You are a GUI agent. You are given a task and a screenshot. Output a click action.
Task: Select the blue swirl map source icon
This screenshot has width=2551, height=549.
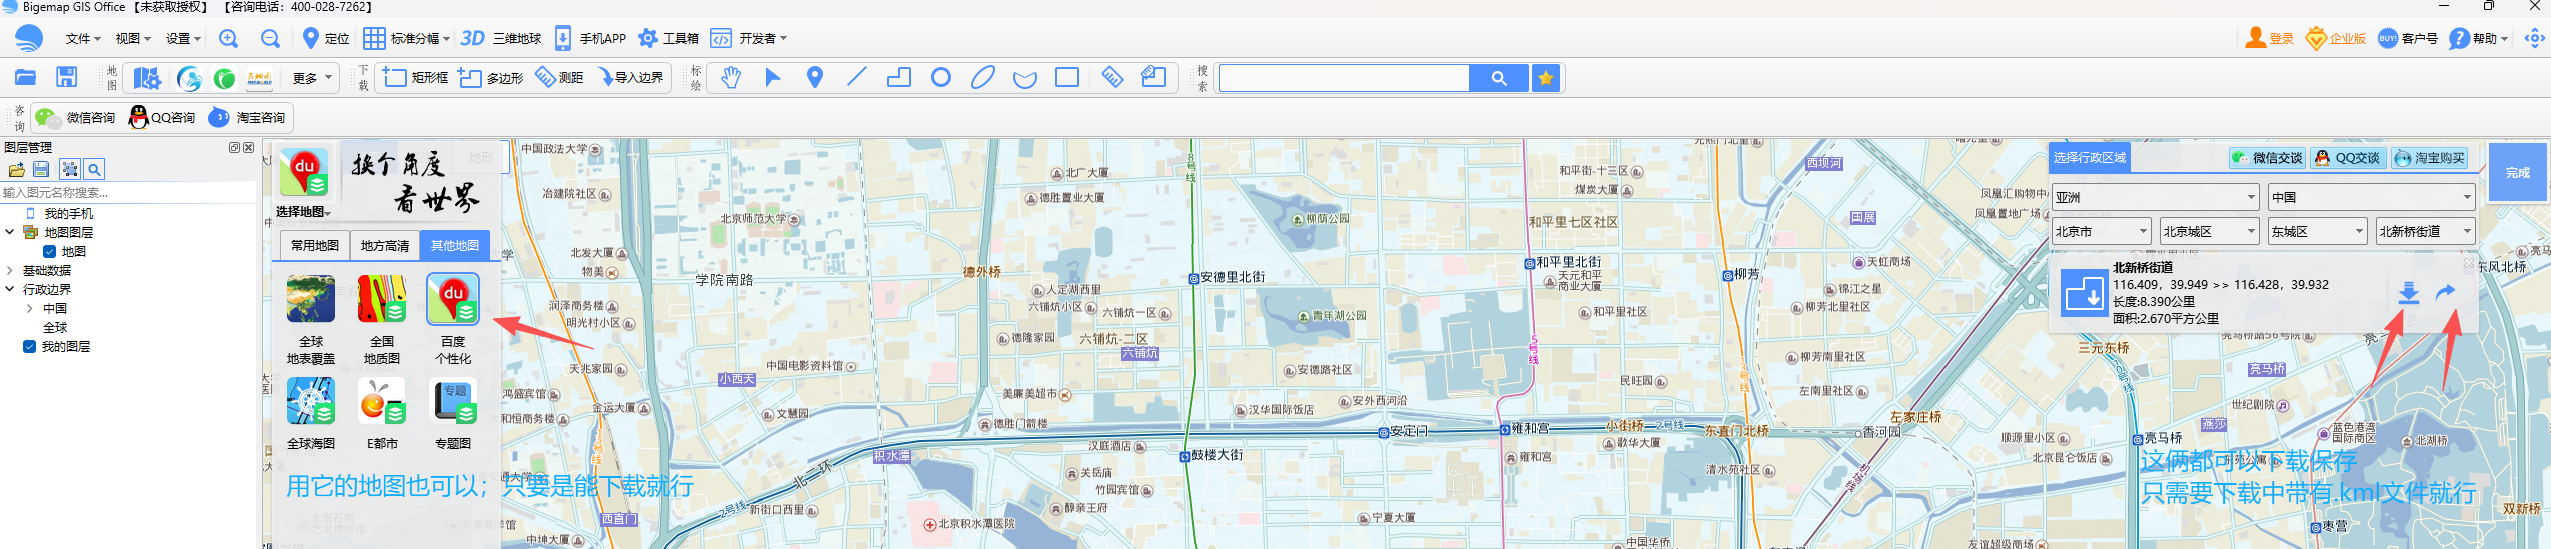point(189,78)
